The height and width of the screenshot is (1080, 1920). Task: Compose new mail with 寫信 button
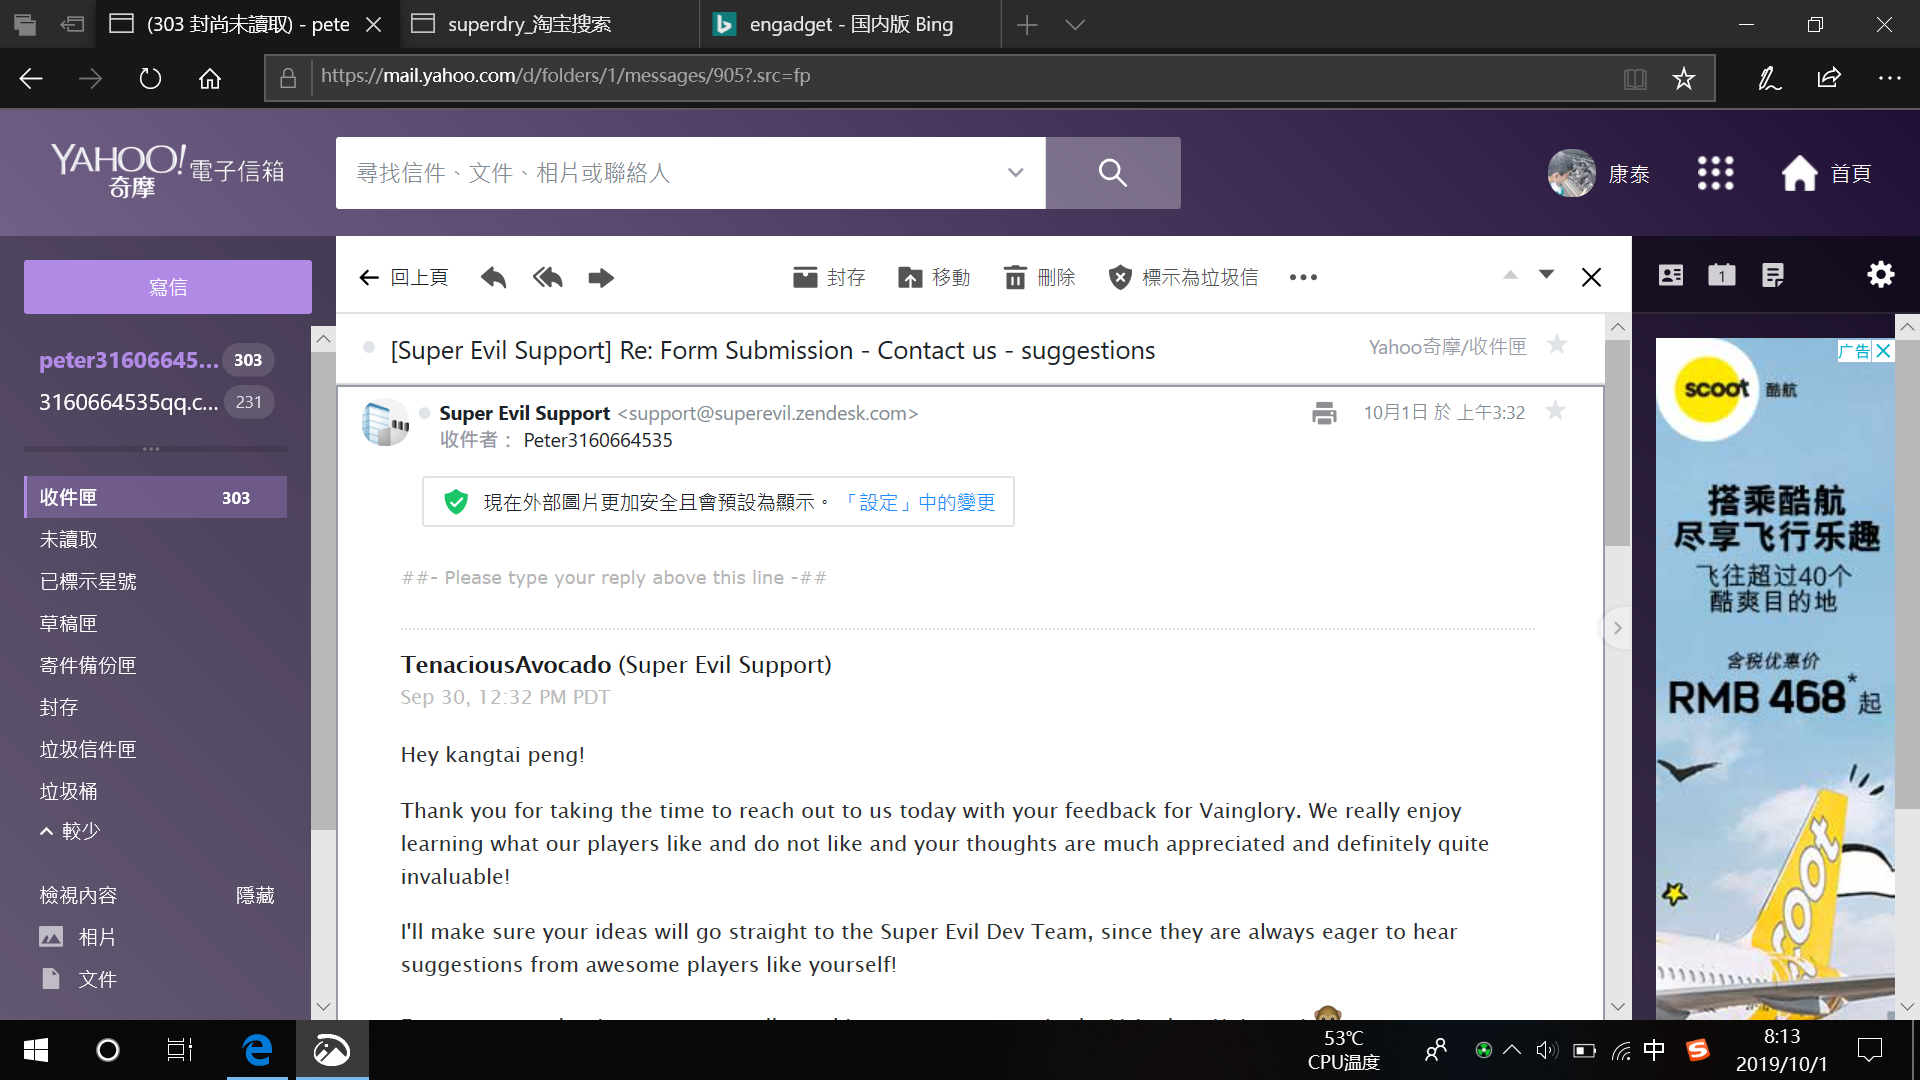168,287
